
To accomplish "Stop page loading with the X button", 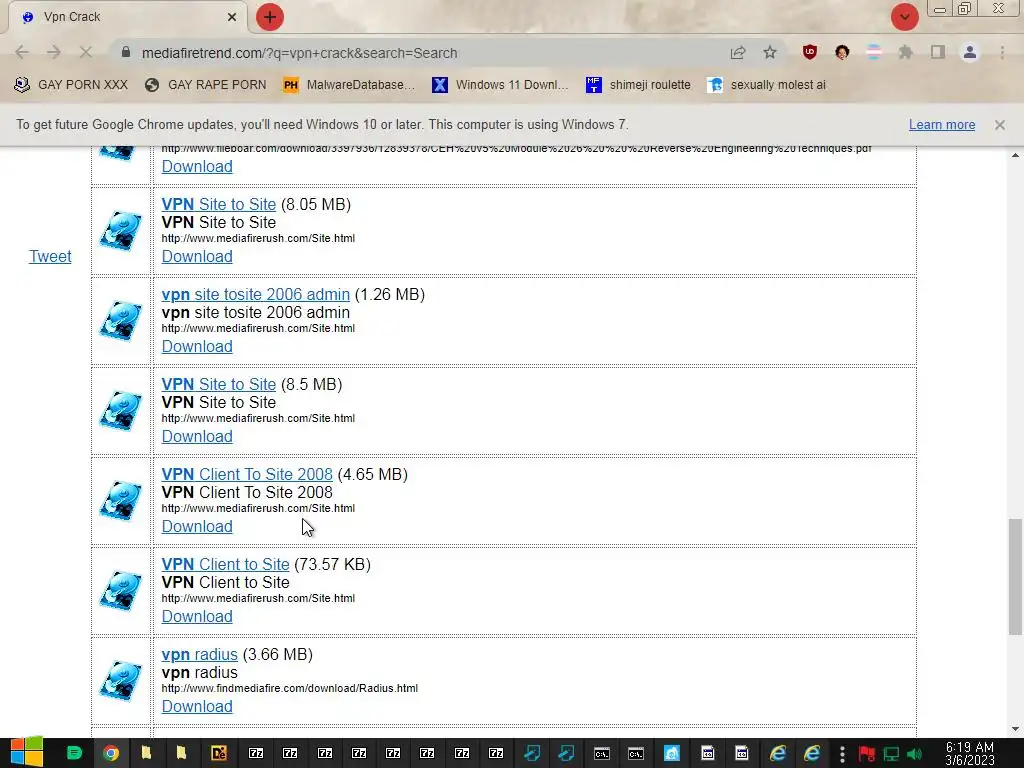I will pyautogui.click(x=86, y=52).
